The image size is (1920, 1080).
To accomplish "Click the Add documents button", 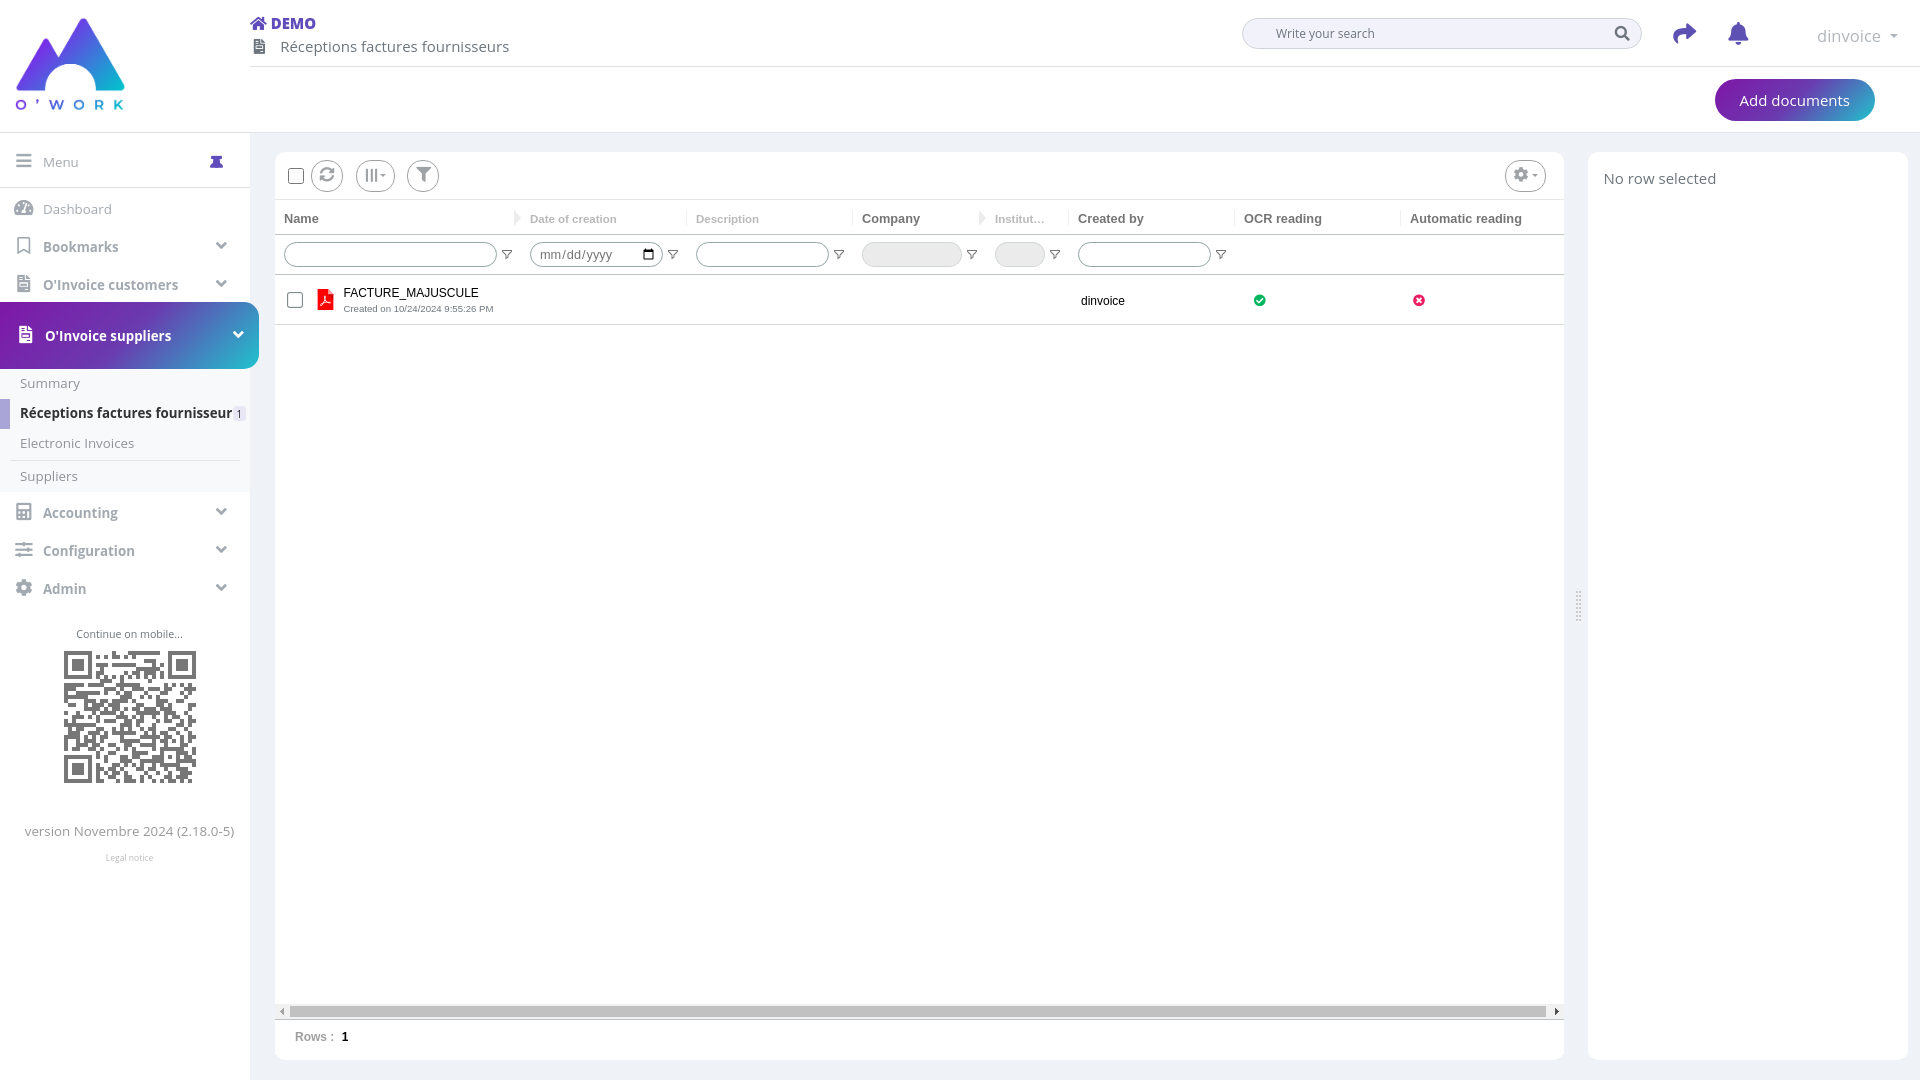I will click(x=1794, y=100).
